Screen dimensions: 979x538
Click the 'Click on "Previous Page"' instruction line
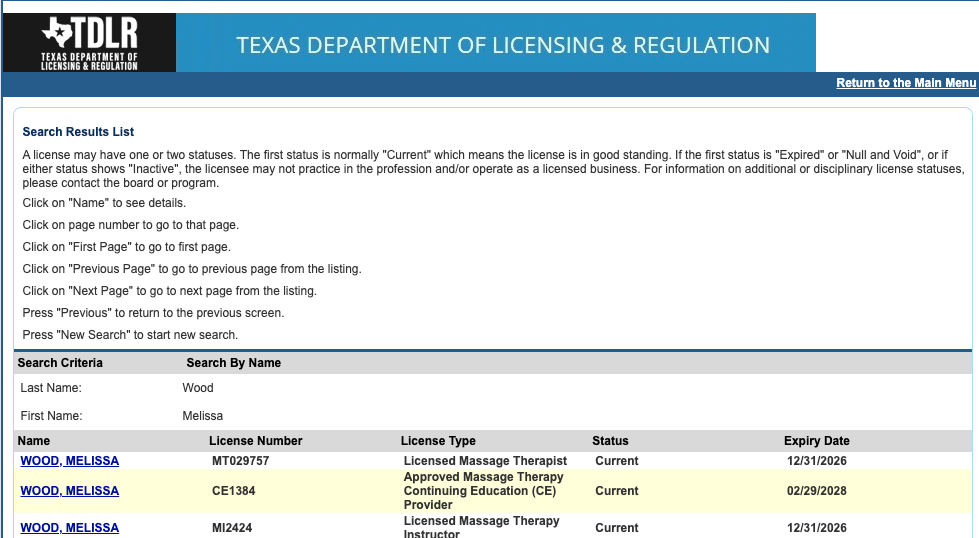coord(192,269)
